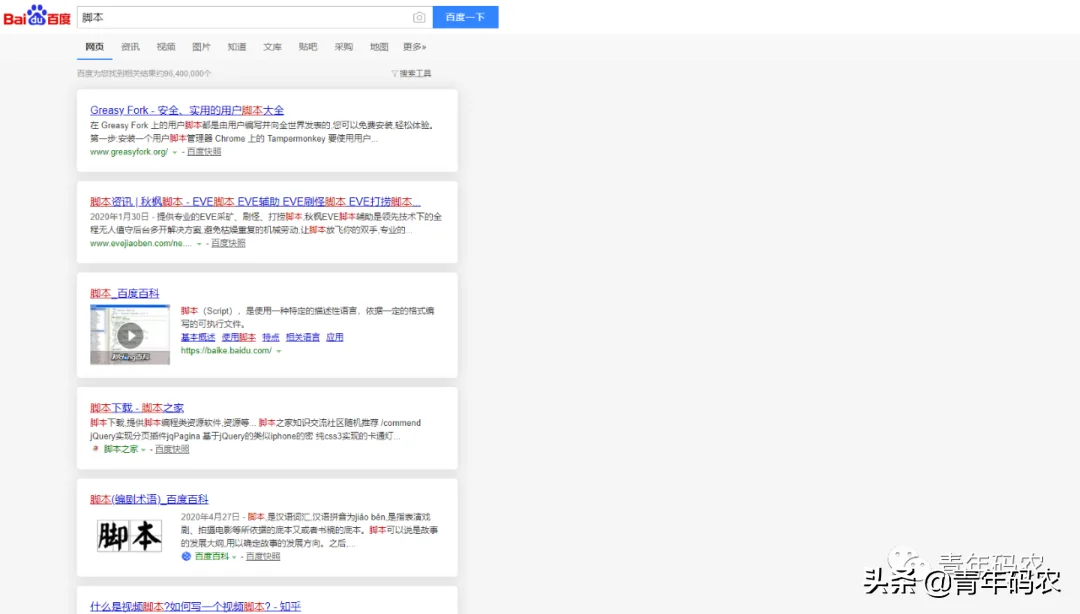
Task: Switch to the 资讯 tab
Action: click(130, 47)
